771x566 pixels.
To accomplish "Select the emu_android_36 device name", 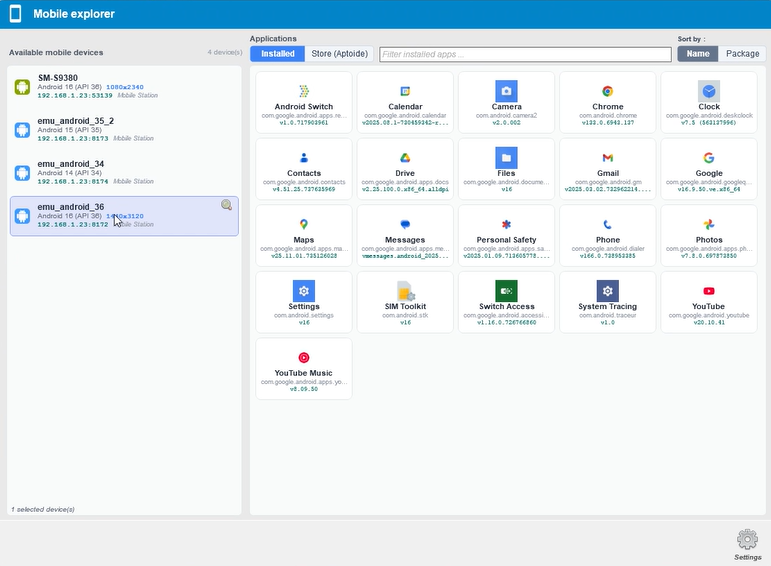I will tap(71, 207).
